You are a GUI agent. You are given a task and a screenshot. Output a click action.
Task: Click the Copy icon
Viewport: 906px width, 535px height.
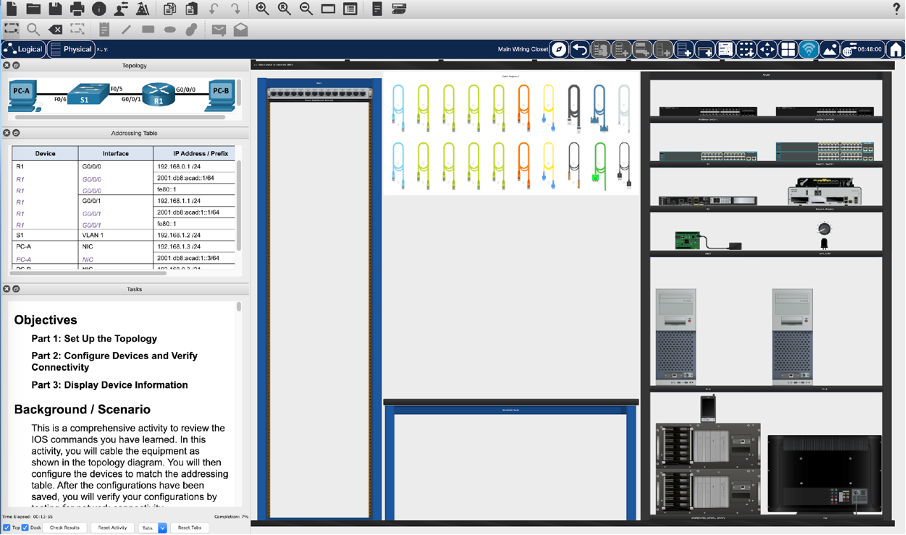click(x=170, y=9)
